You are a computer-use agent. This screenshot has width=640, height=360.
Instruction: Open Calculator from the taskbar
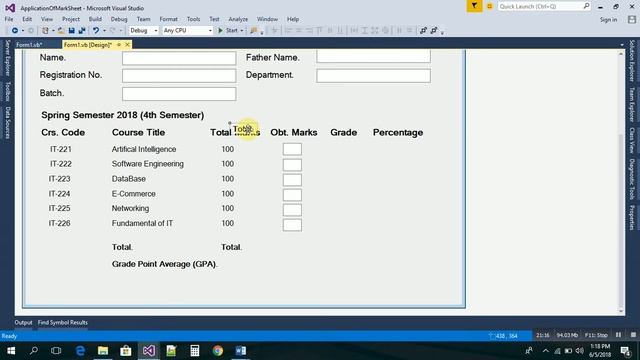pyautogui.click(x=195, y=351)
